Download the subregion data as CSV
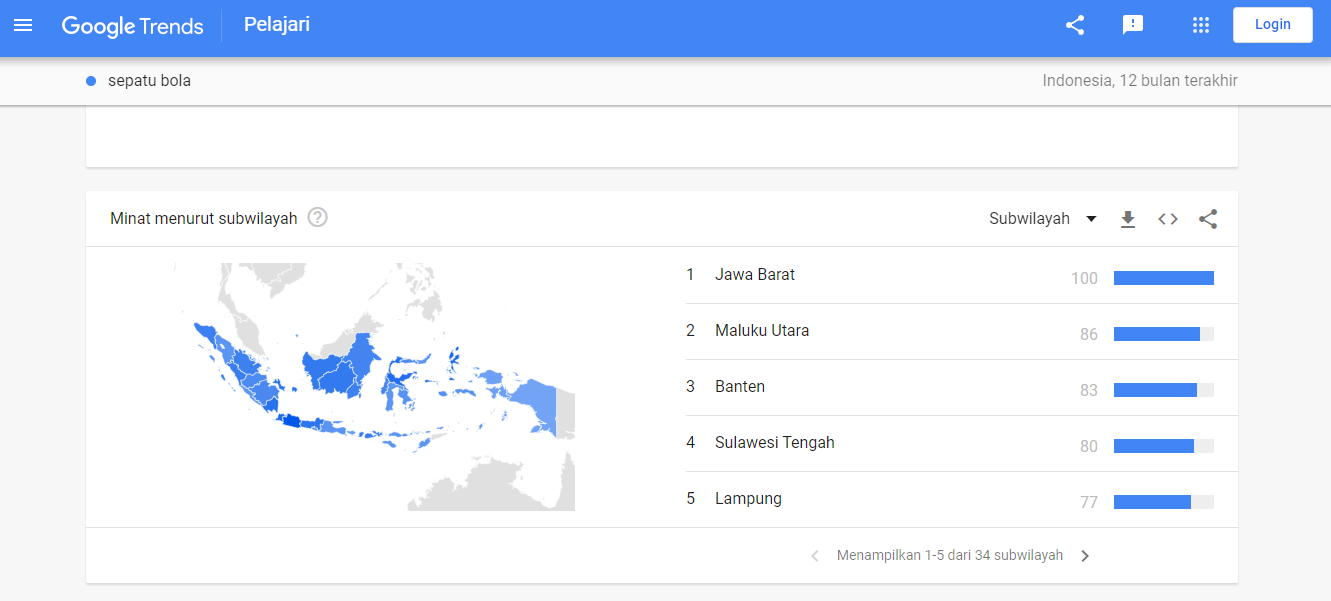This screenshot has width=1331, height=601. click(x=1128, y=218)
